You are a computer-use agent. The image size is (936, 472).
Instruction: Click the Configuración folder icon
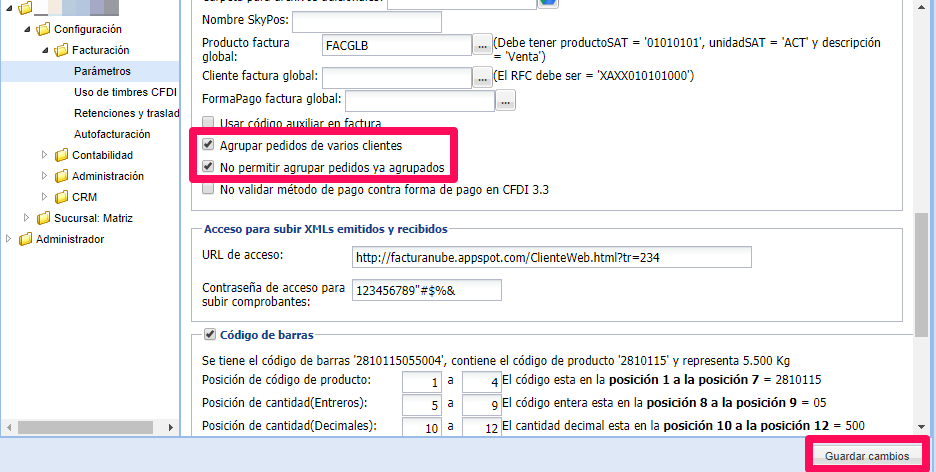[44, 30]
